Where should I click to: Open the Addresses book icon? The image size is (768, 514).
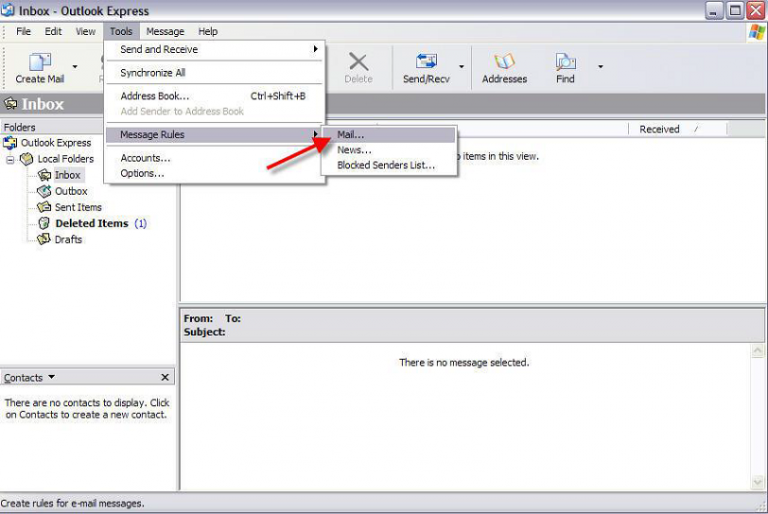point(504,63)
